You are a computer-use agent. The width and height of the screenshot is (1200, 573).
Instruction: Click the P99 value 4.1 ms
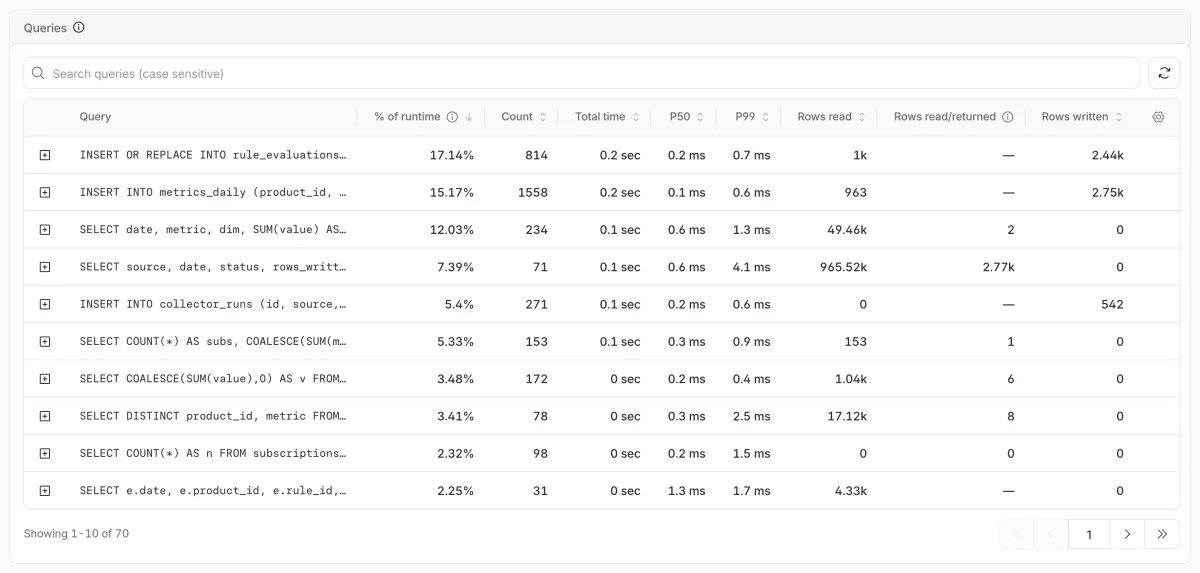coord(751,267)
